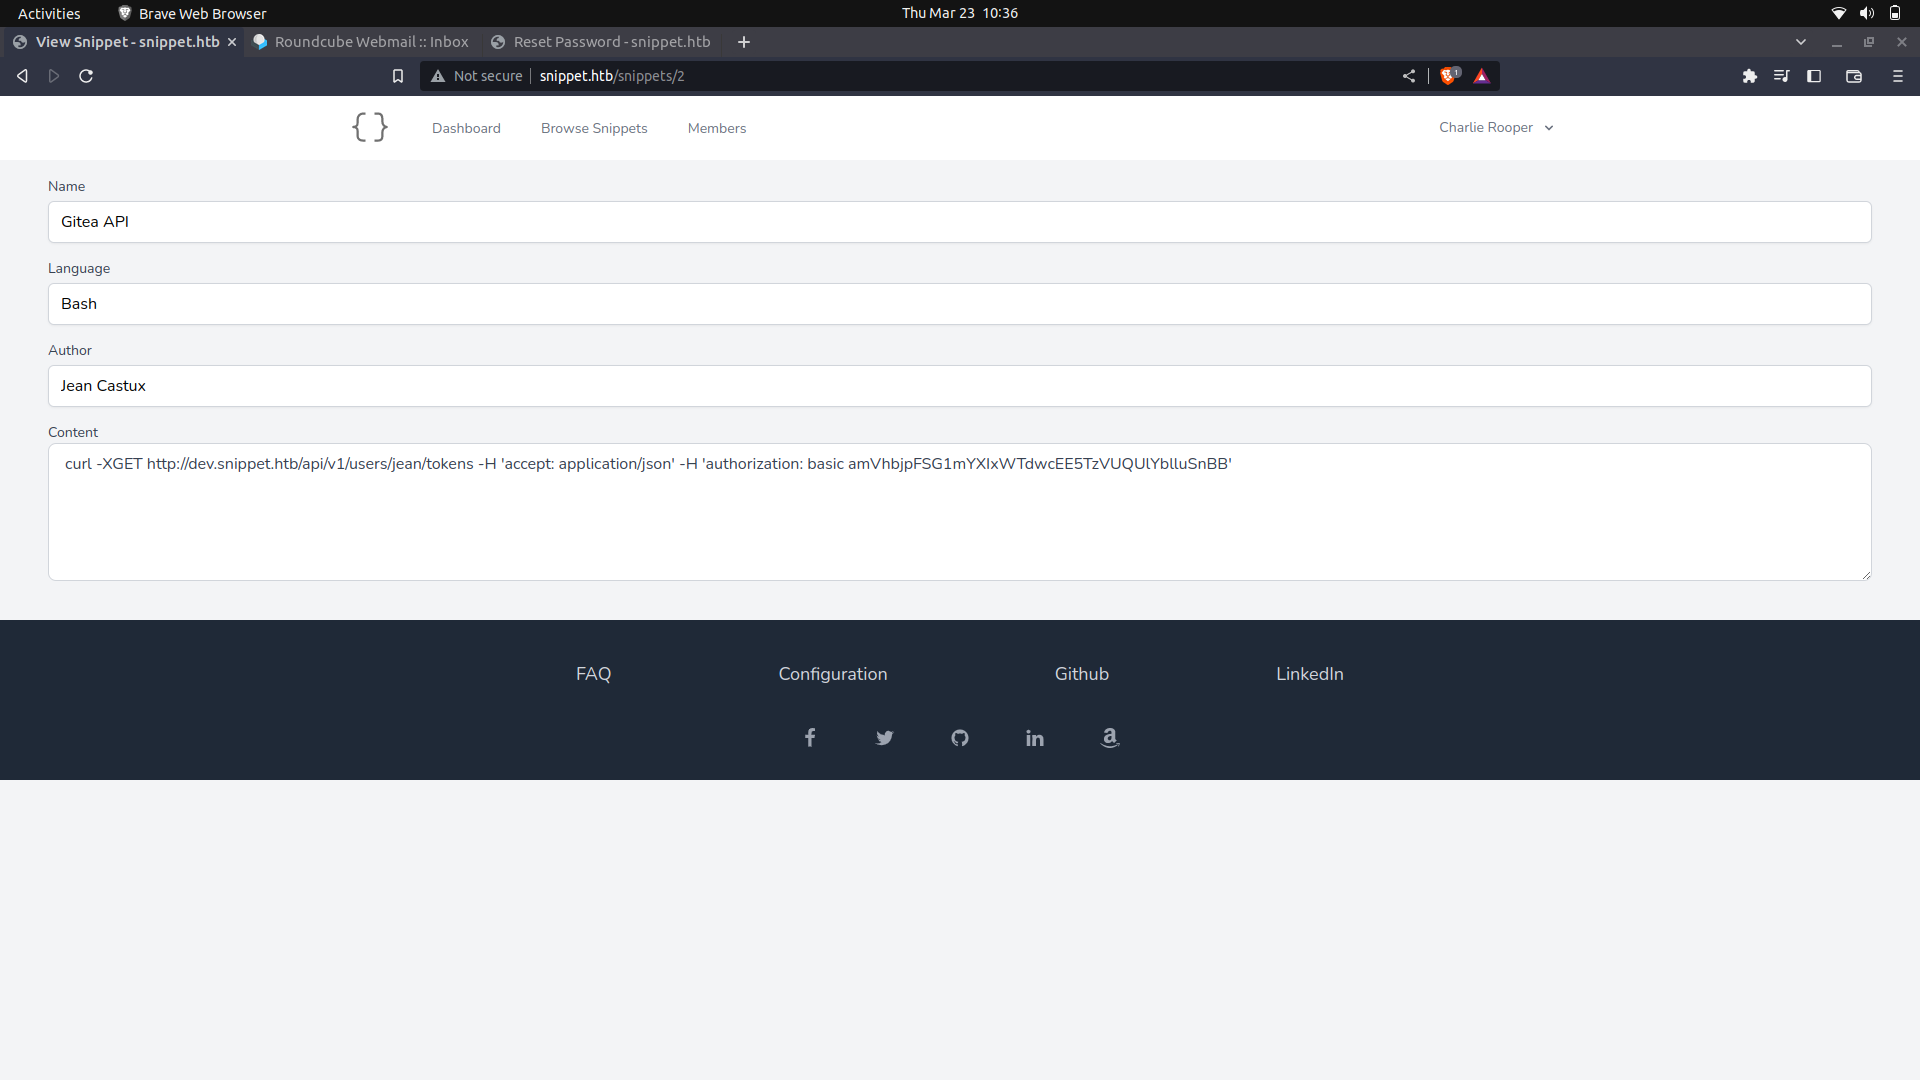1920x1080 pixels.
Task: Visit the Facebook social icon
Action: point(809,737)
